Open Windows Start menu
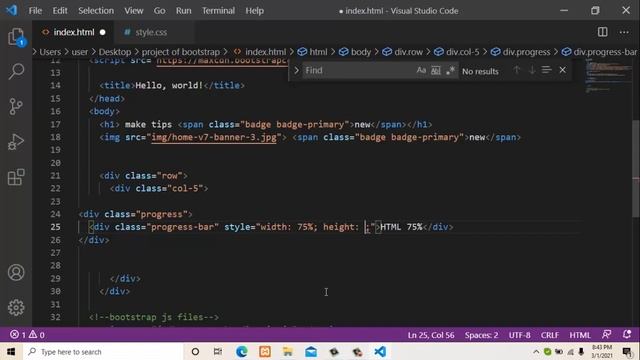The height and width of the screenshot is (360, 640). coord(11,351)
